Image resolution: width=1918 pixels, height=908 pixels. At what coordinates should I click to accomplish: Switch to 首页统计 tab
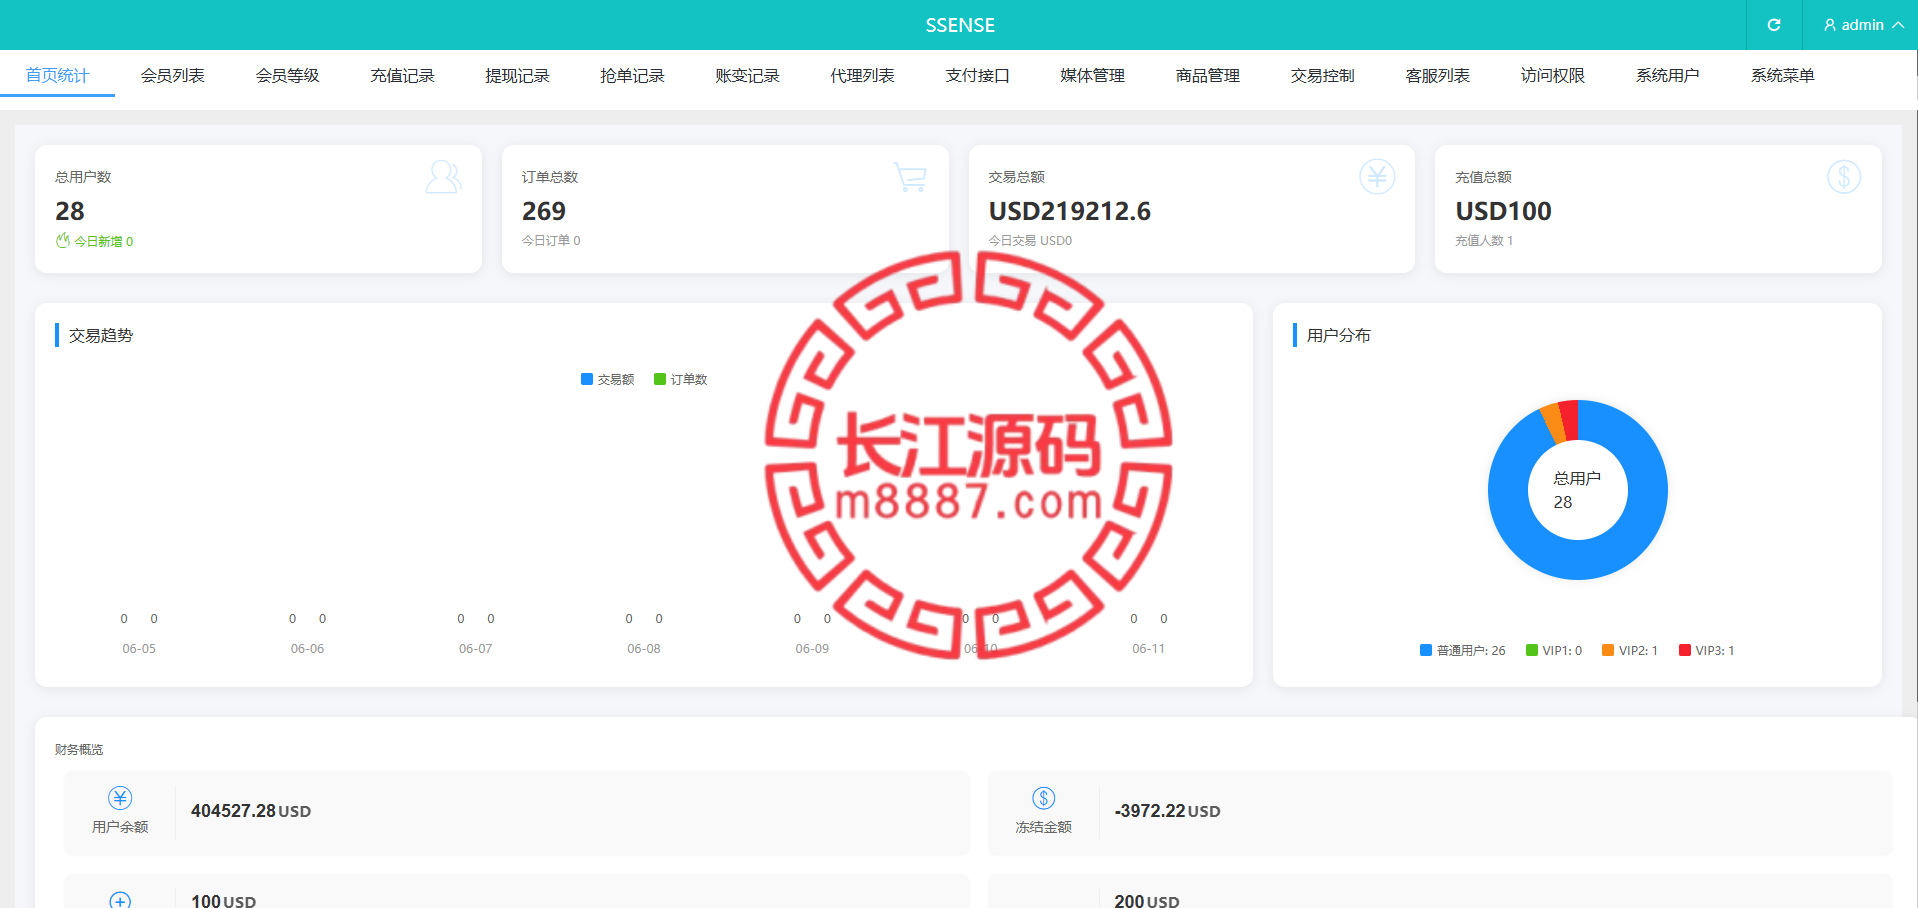(57, 75)
